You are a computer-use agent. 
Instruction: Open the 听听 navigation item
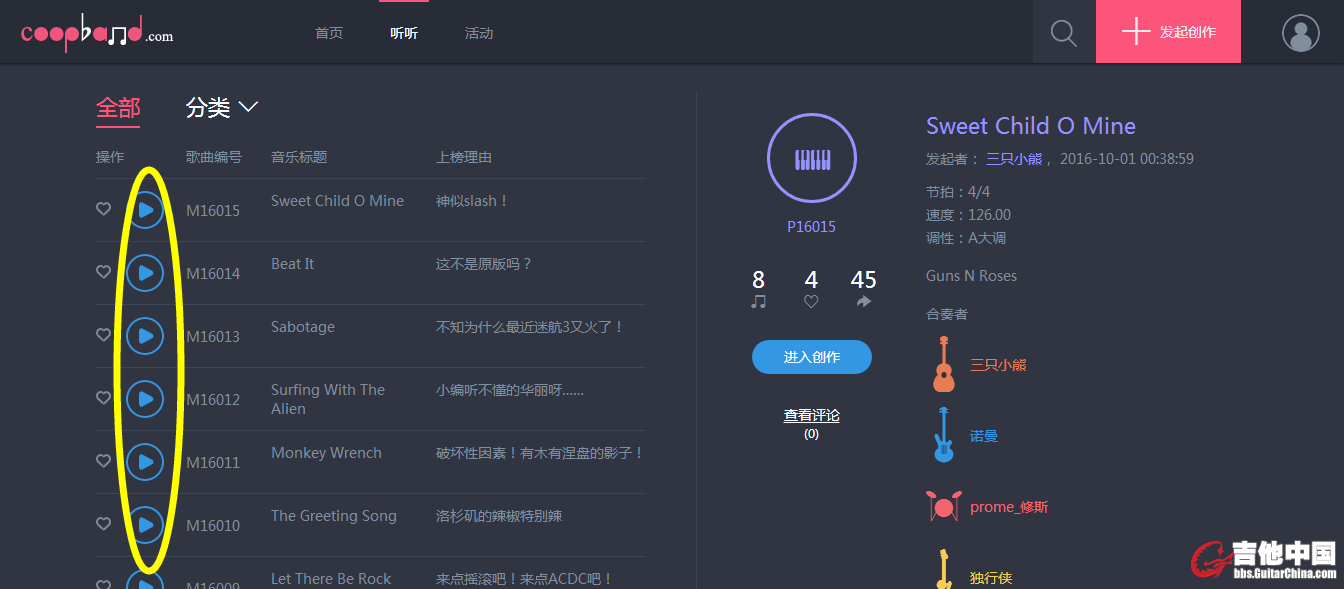(x=404, y=33)
